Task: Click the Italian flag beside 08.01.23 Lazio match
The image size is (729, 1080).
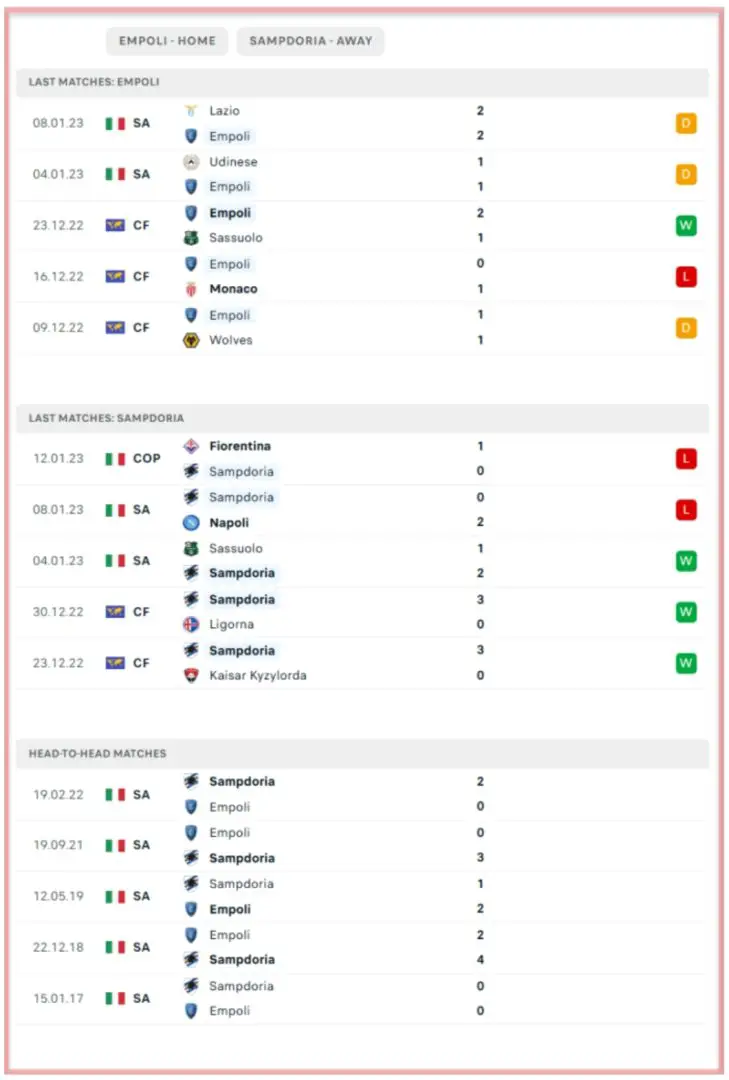Action: coord(115,124)
